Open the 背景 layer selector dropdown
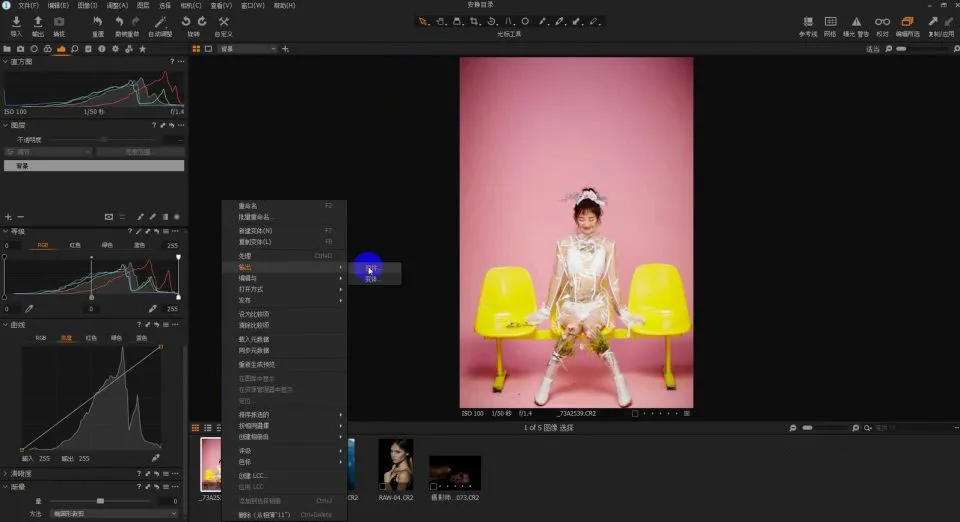This screenshot has height=522, width=960. [247, 49]
